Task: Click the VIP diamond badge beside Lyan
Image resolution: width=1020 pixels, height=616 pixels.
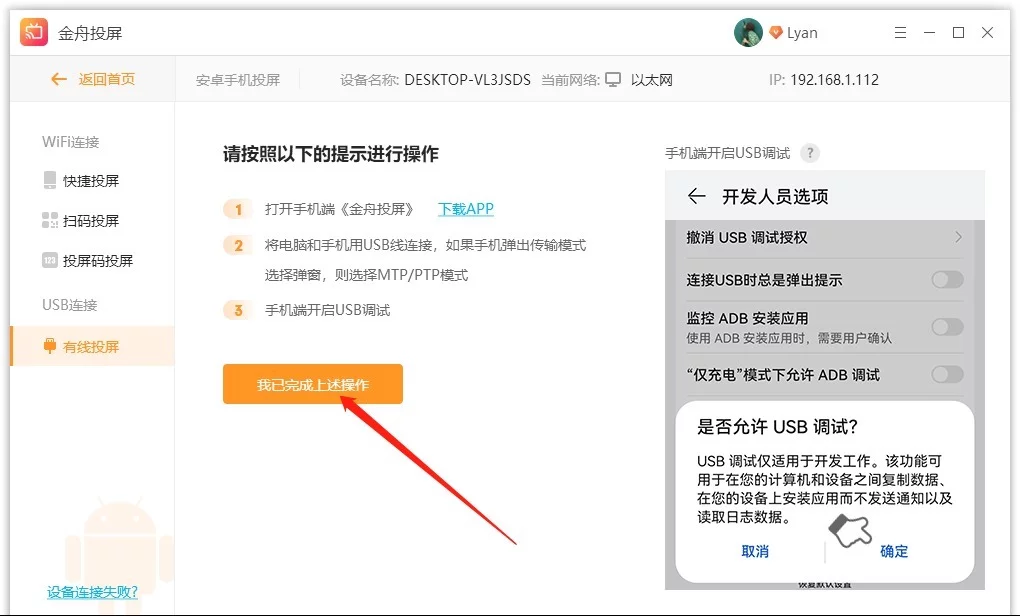Action: 775,33
